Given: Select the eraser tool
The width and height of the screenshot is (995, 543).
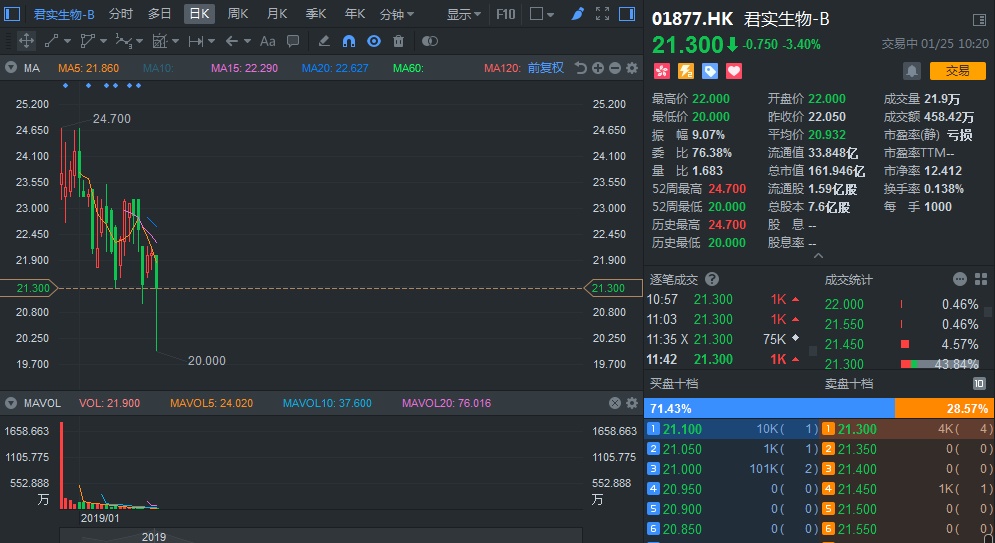Looking at the screenshot, I should pos(324,41).
